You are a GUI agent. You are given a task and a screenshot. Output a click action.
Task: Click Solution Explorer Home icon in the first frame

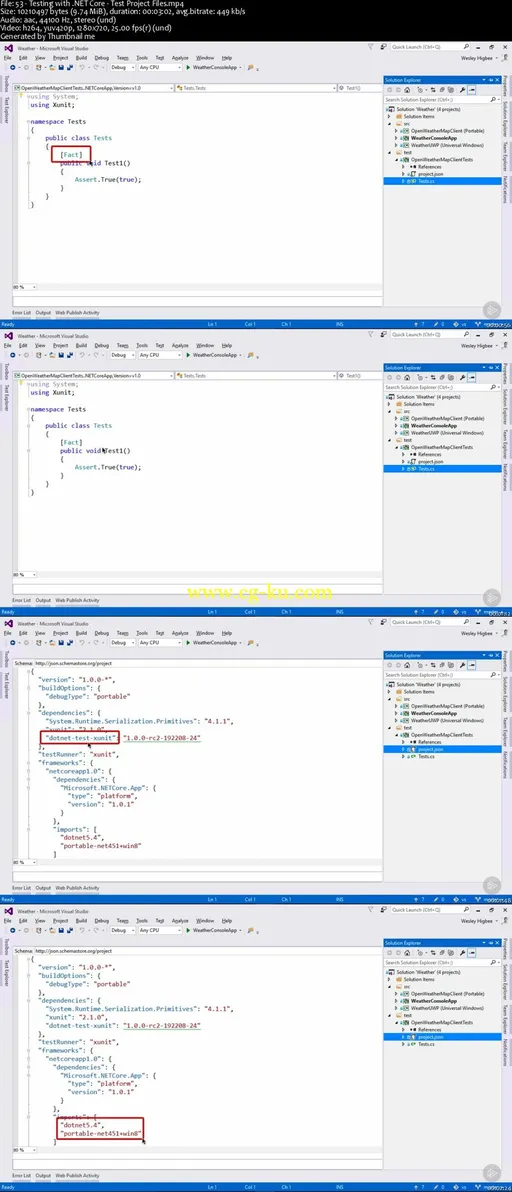tap(407, 90)
